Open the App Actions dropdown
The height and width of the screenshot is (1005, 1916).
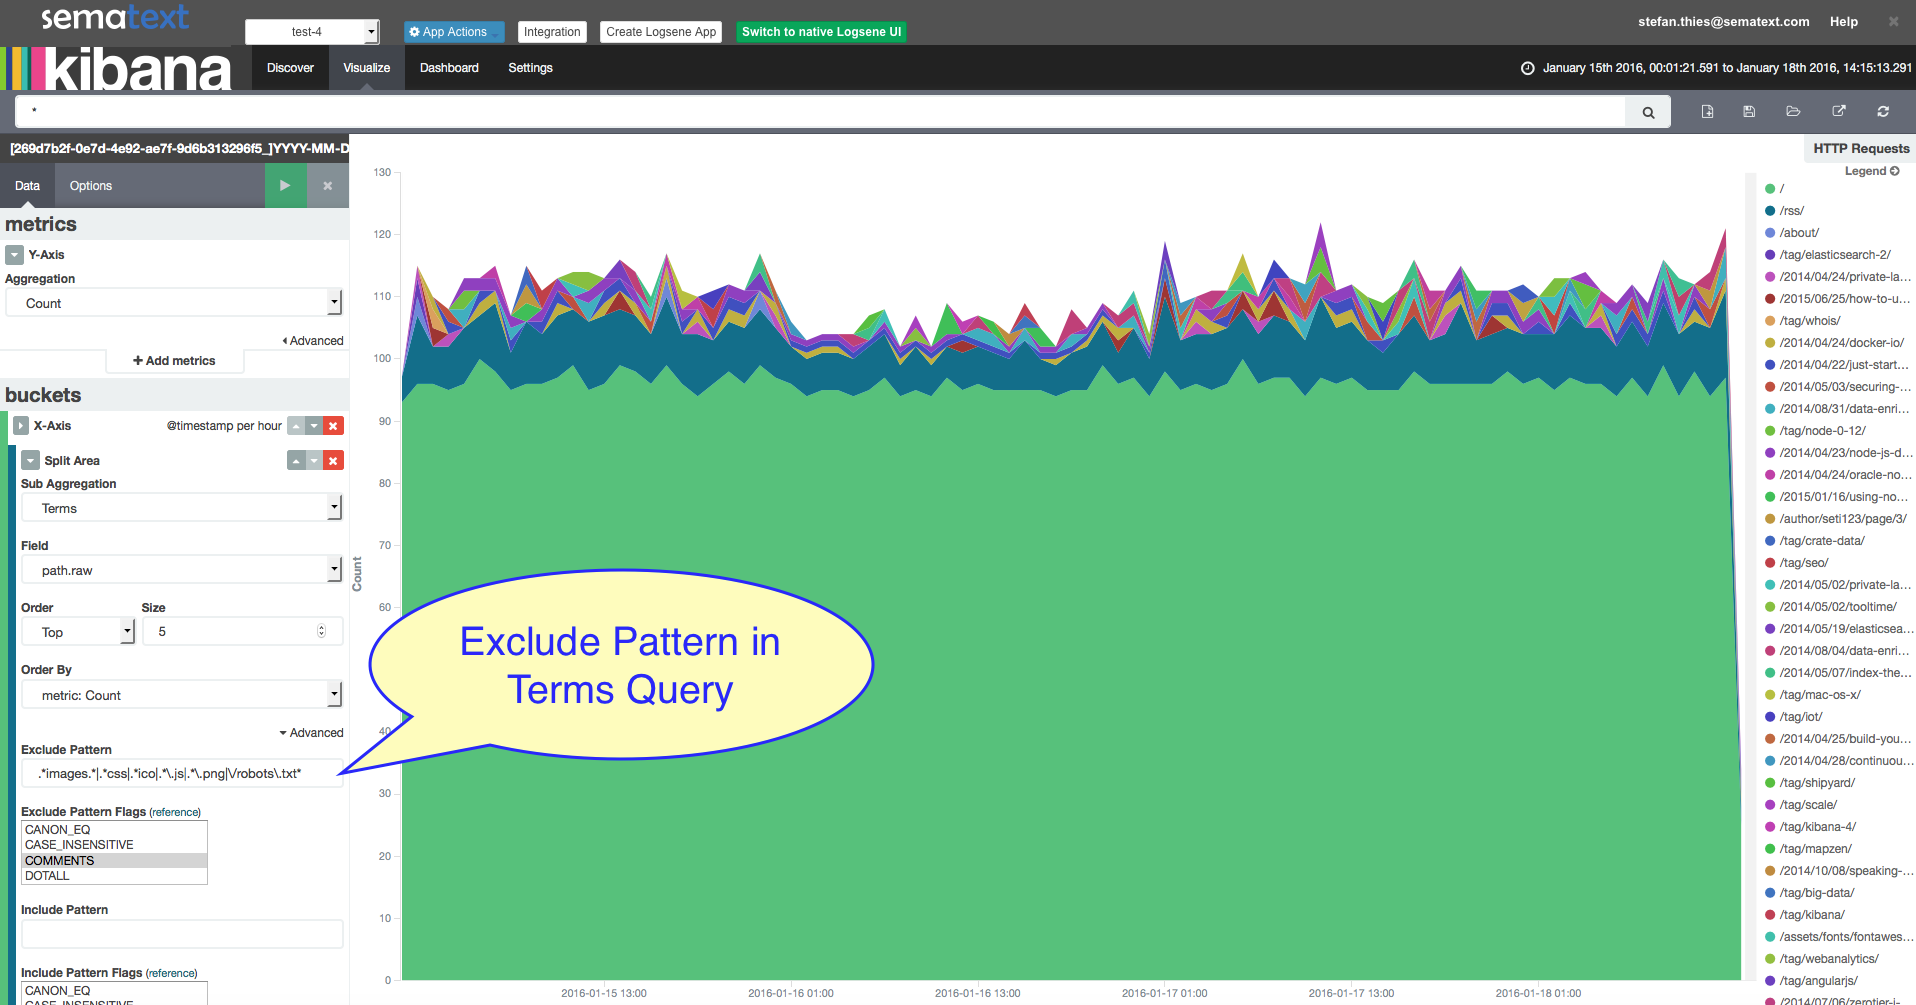454,32
